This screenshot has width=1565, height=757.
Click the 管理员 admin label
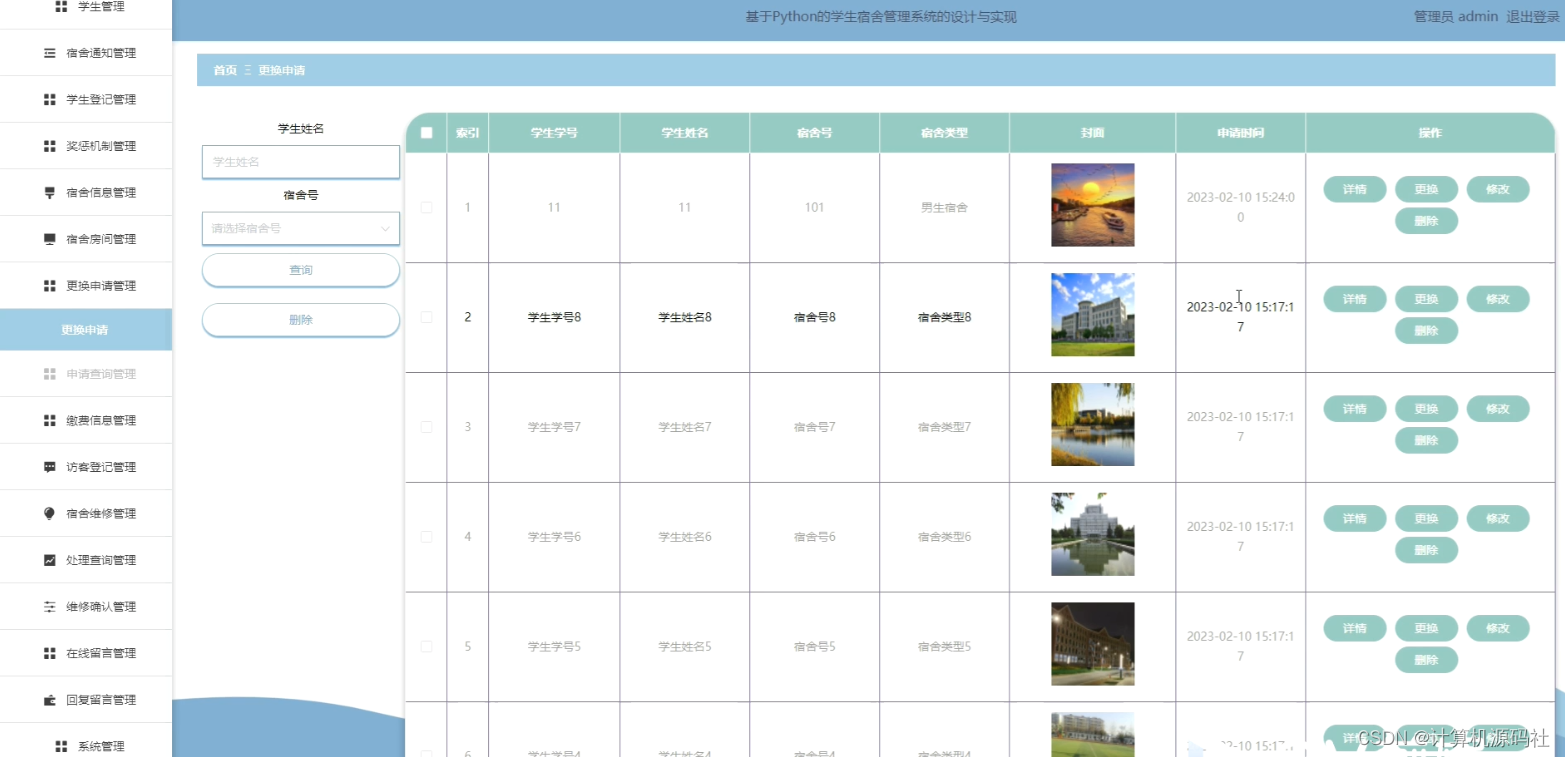(1455, 16)
